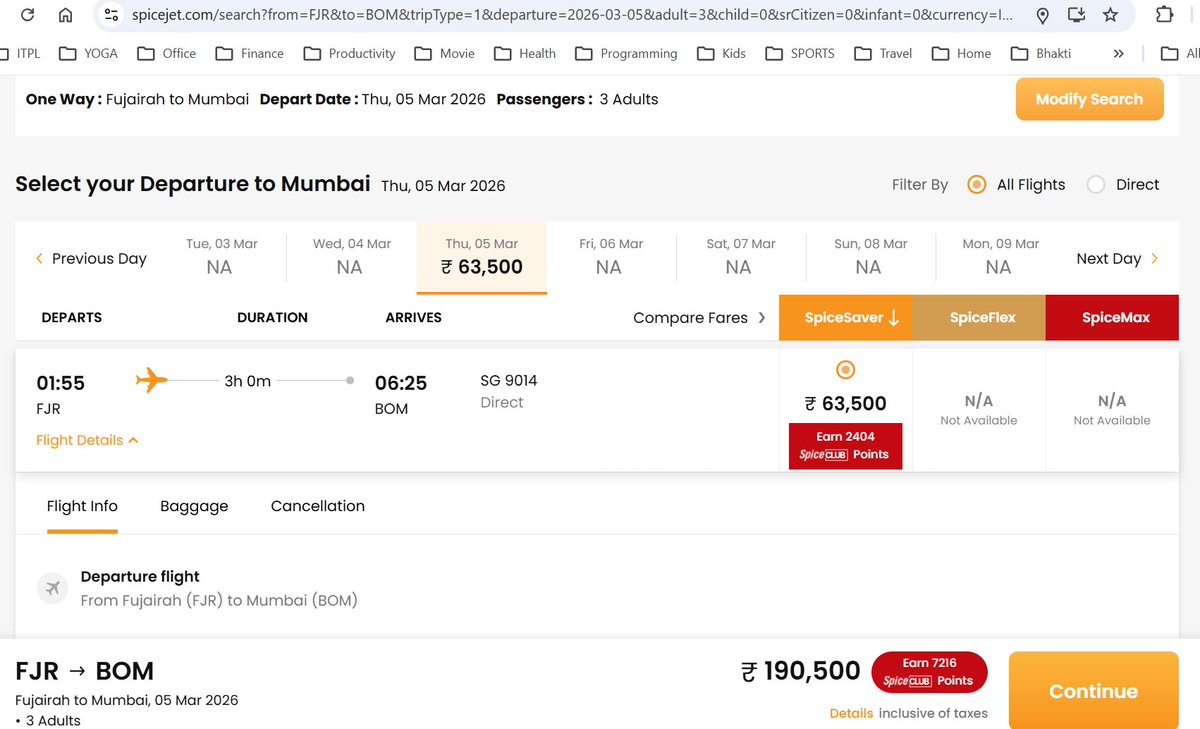Image resolution: width=1200 pixels, height=729 pixels.
Task: Open site information icon in address bar
Action: [112, 15]
